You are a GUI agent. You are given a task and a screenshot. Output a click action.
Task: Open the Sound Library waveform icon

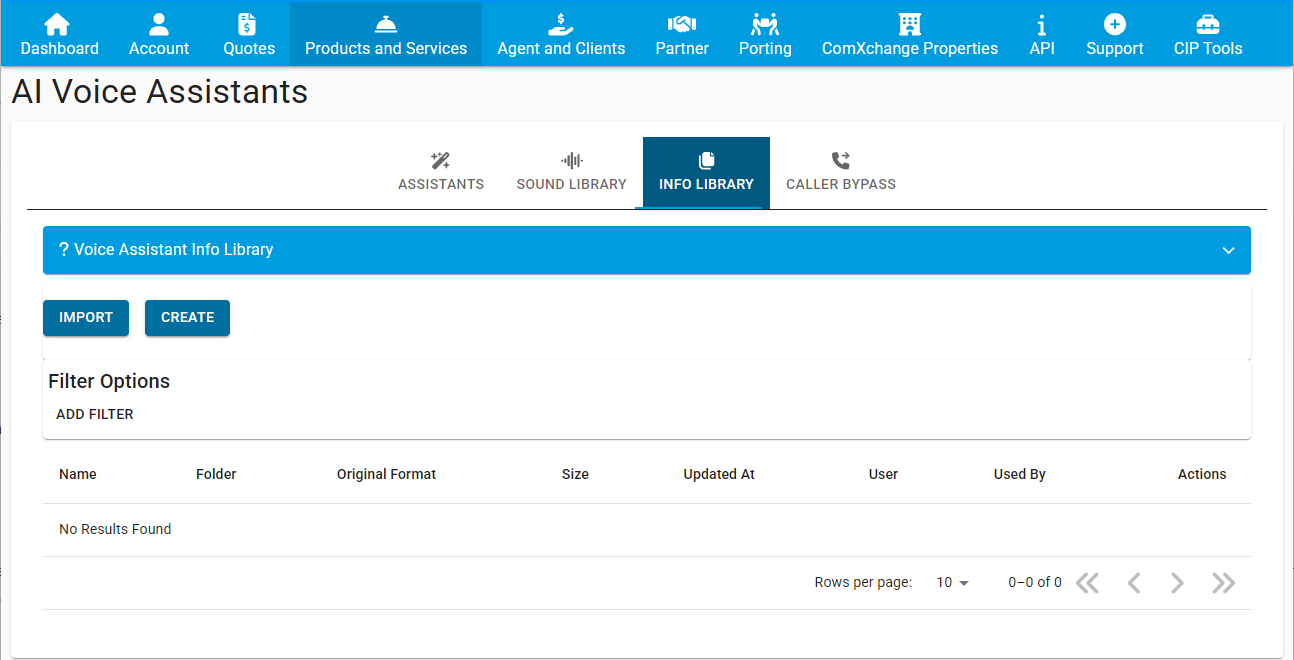pos(571,159)
